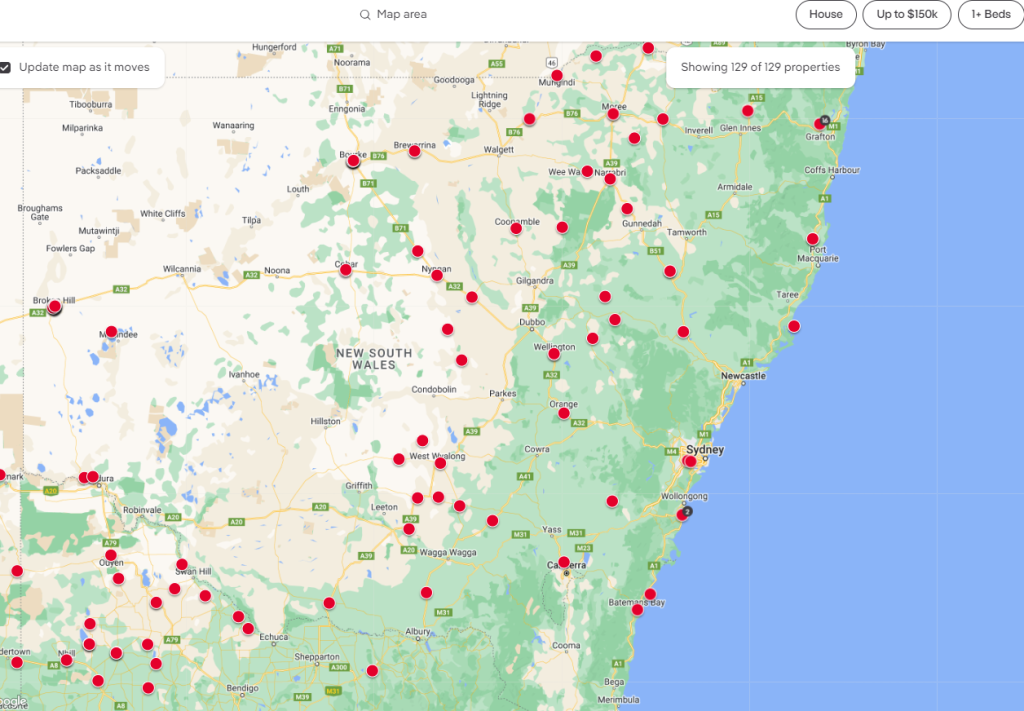Open the marker near Menindee
Viewport: 1024px width, 711px height.
[x=111, y=331]
